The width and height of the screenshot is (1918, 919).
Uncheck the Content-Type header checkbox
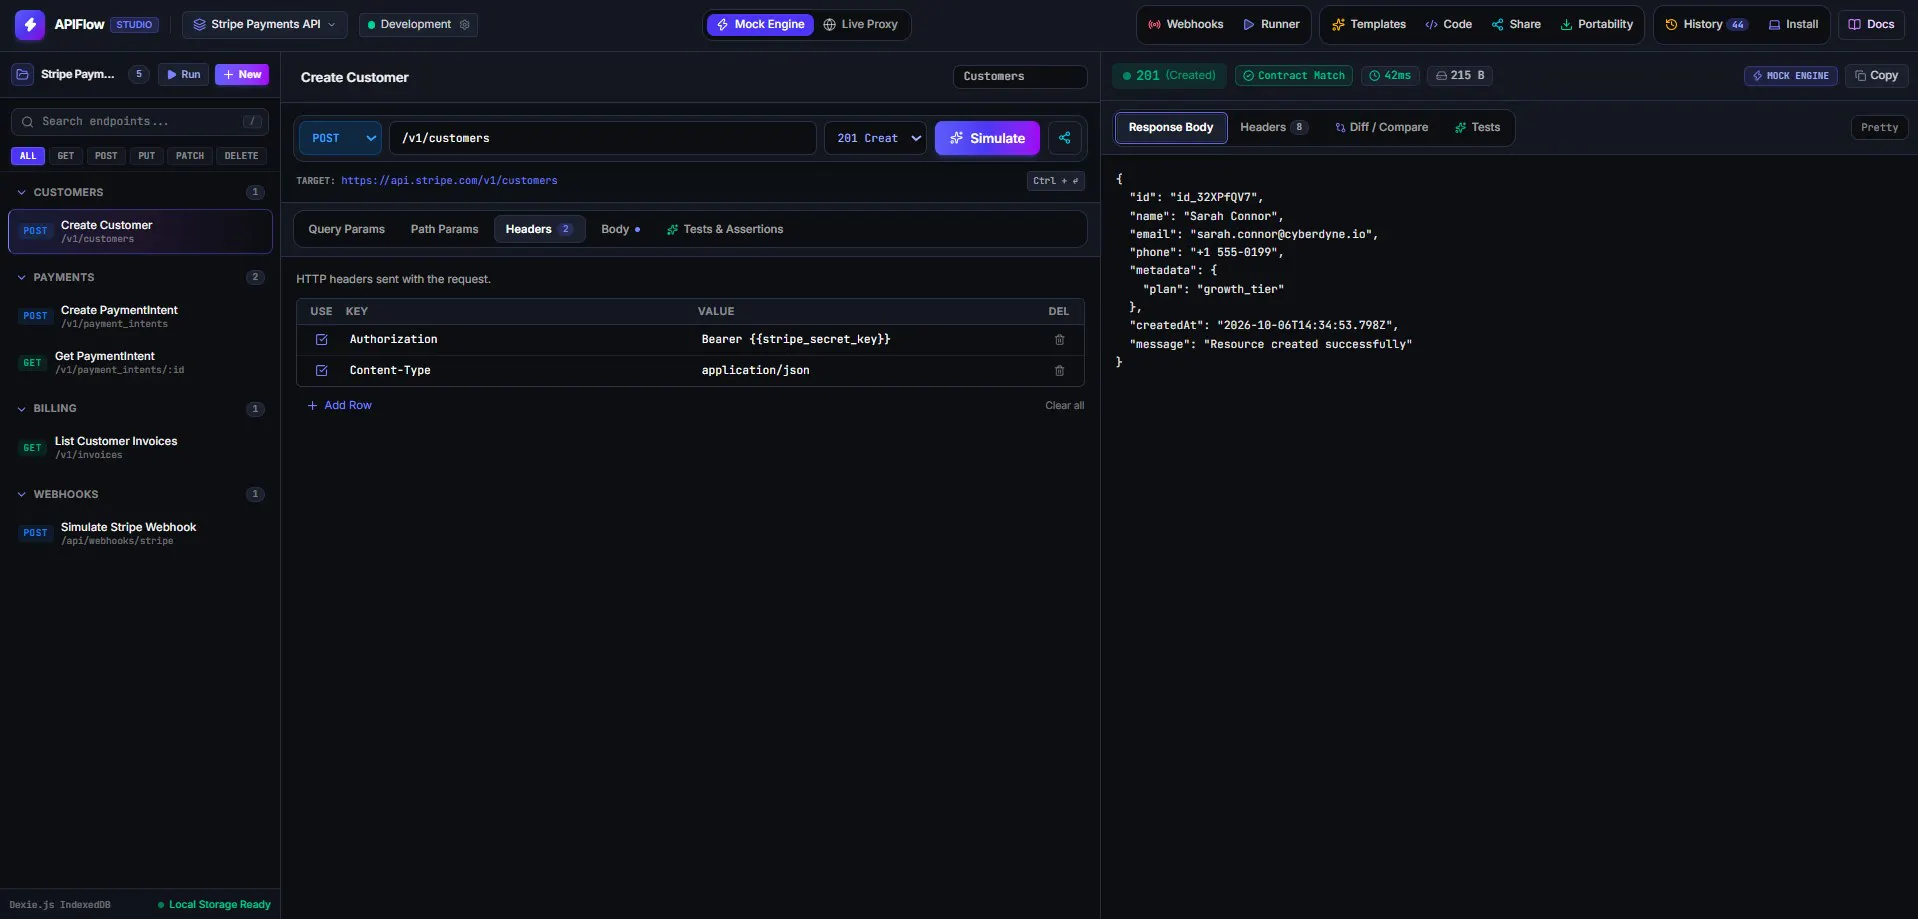322,371
